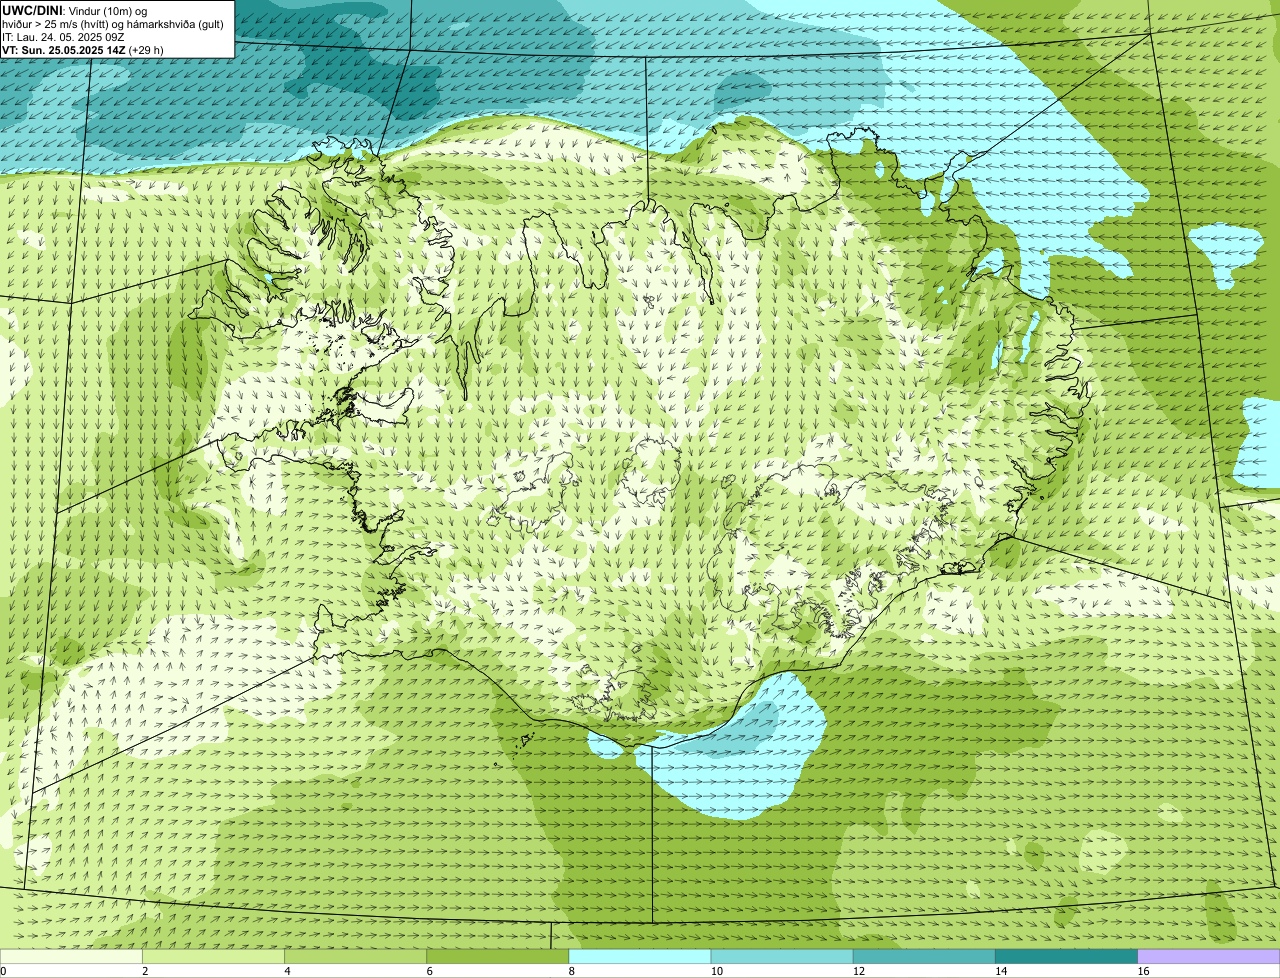Viewport: 1280px width, 978px height.
Task: Click the 'hviður > 25 m/s (hvítt)' description line
Action: pos(113,24)
